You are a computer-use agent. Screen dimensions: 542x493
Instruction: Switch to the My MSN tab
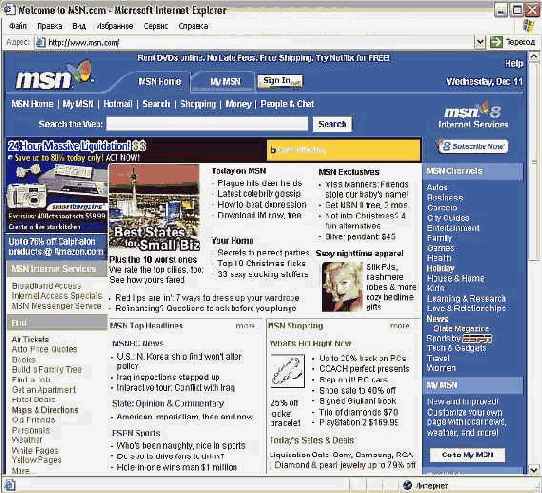point(225,82)
